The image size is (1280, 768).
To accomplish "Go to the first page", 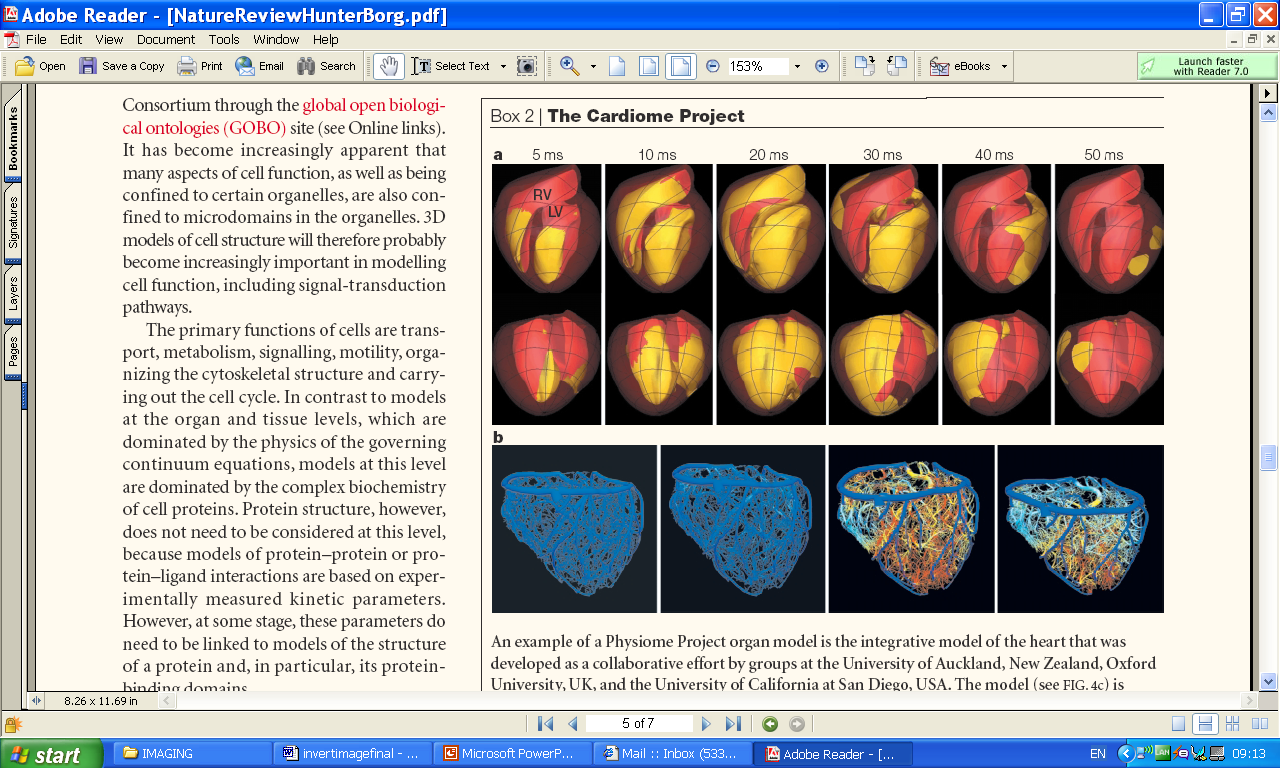I will tap(545, 724).
